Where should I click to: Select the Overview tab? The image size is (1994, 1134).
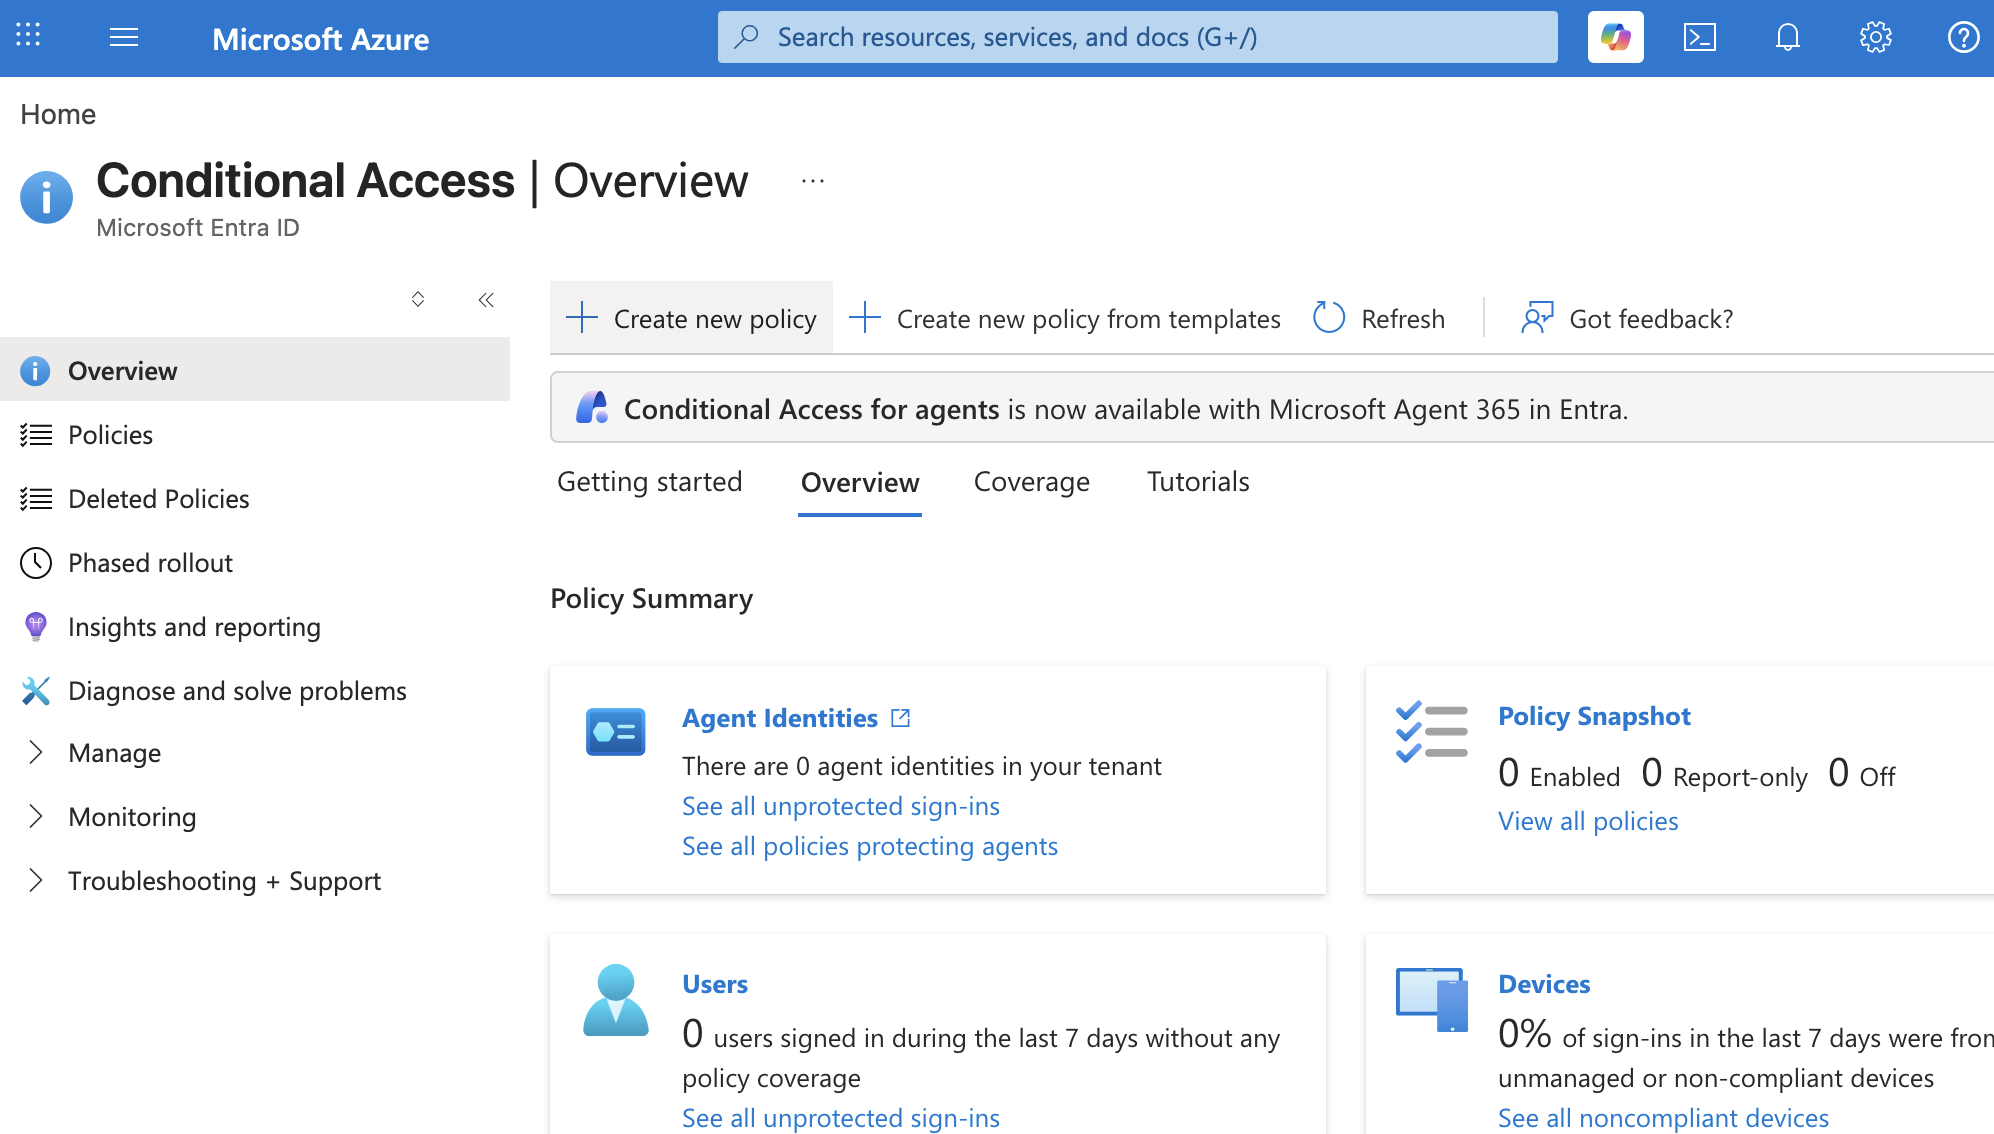[x=860, y=482]
